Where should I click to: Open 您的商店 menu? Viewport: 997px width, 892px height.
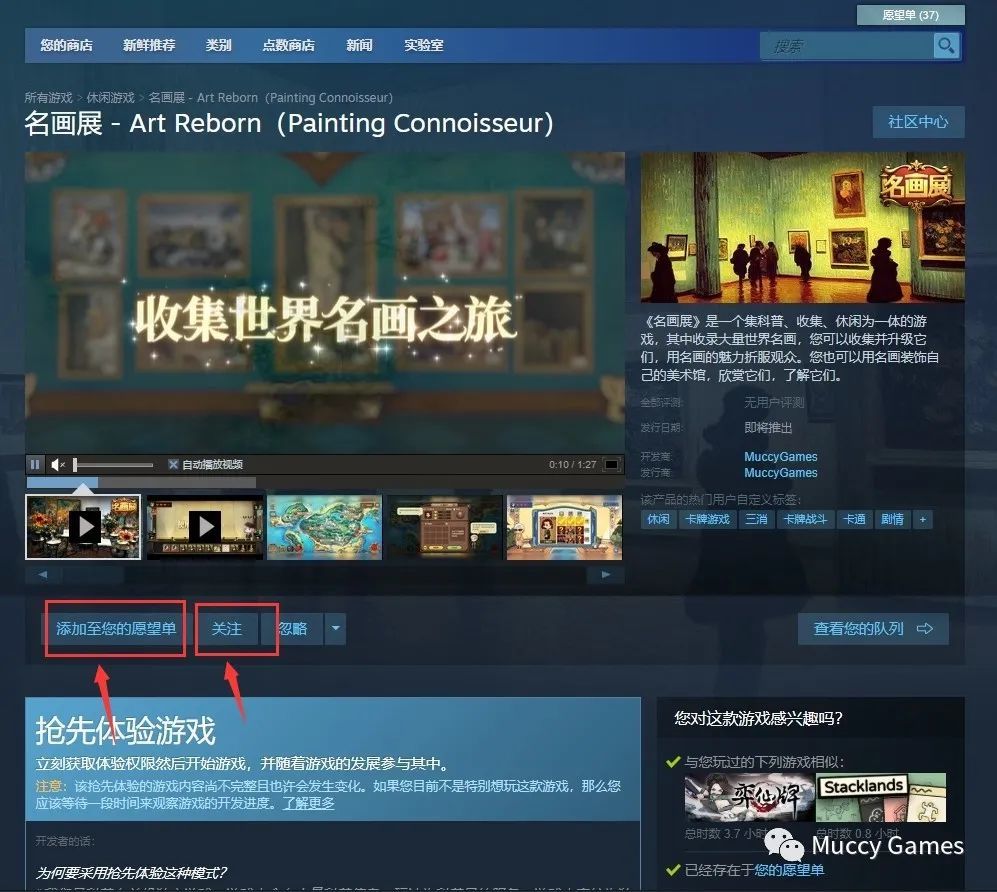click(x=66, y=45)
